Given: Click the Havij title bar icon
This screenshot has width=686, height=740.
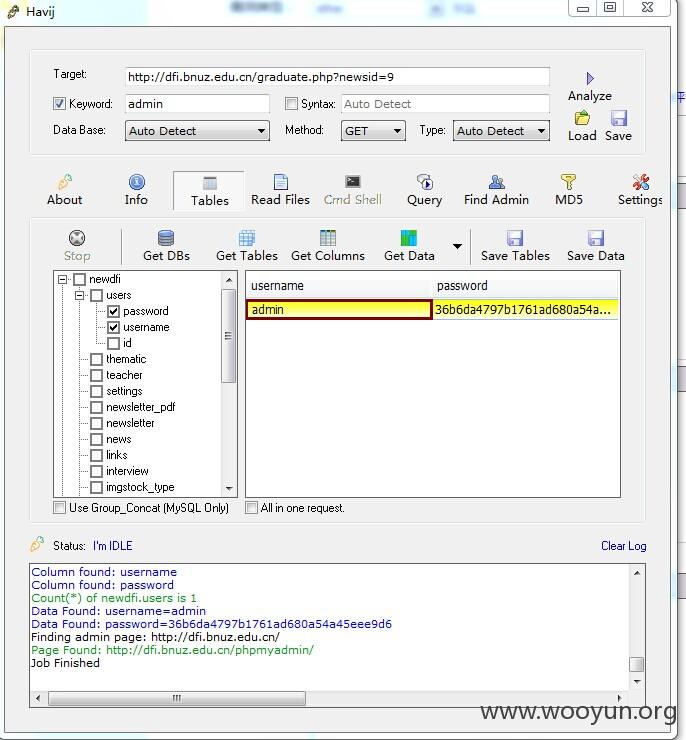Looking at the screenshot, I should point(13,11).
